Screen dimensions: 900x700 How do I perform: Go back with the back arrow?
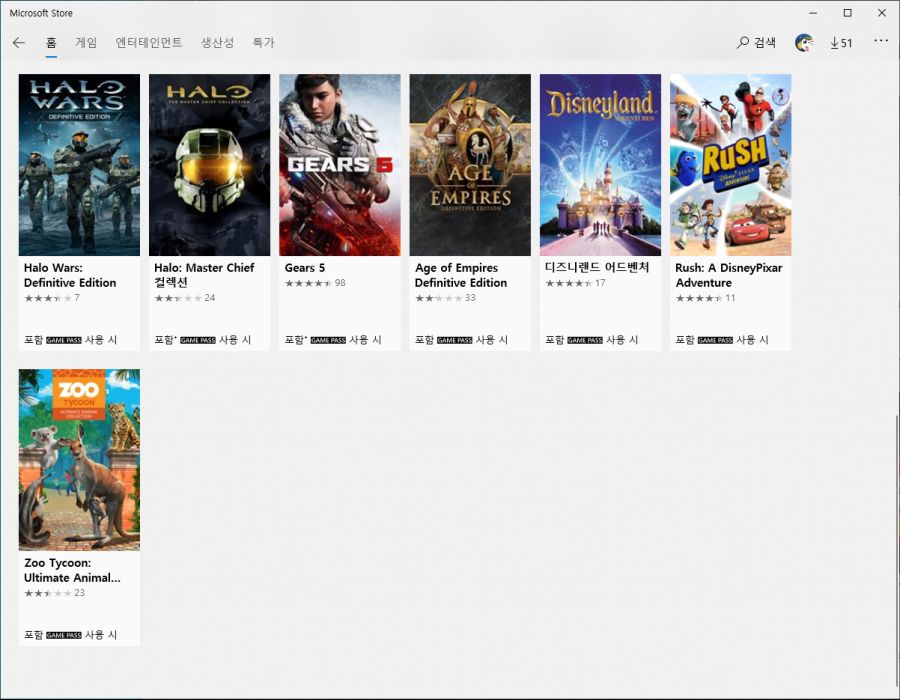(18, 42)
